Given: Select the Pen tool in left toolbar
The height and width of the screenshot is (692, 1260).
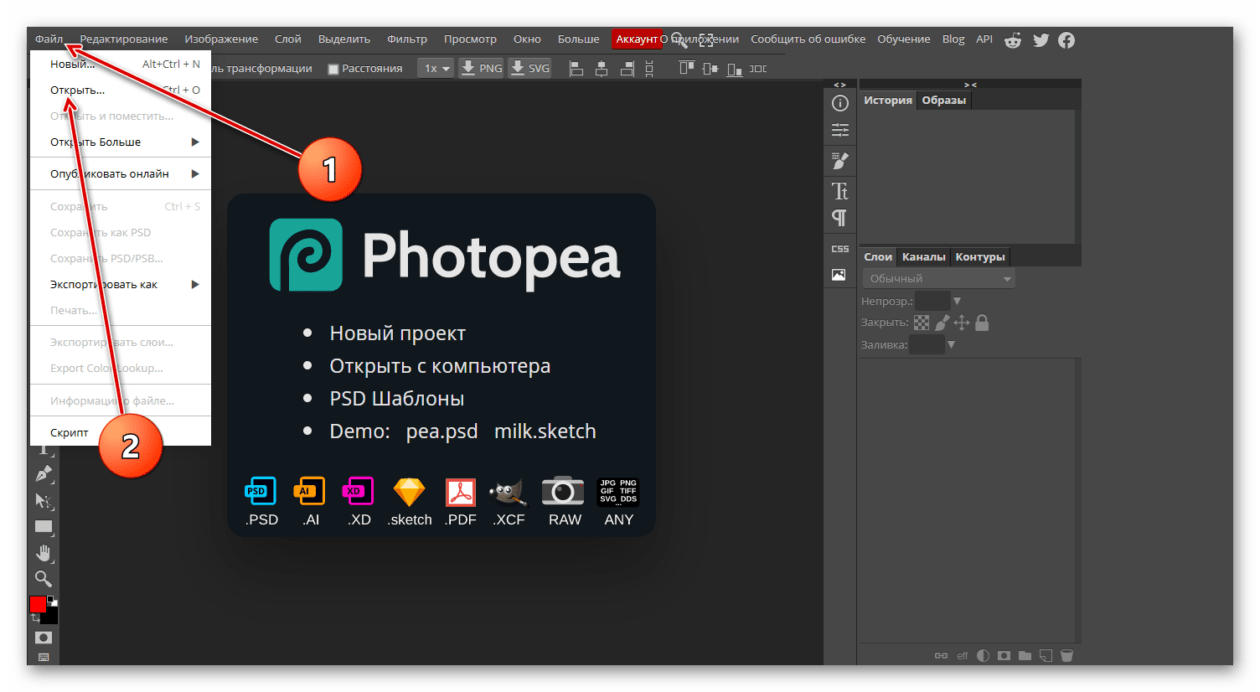Looking at the screenshot, I should point(43,474).
